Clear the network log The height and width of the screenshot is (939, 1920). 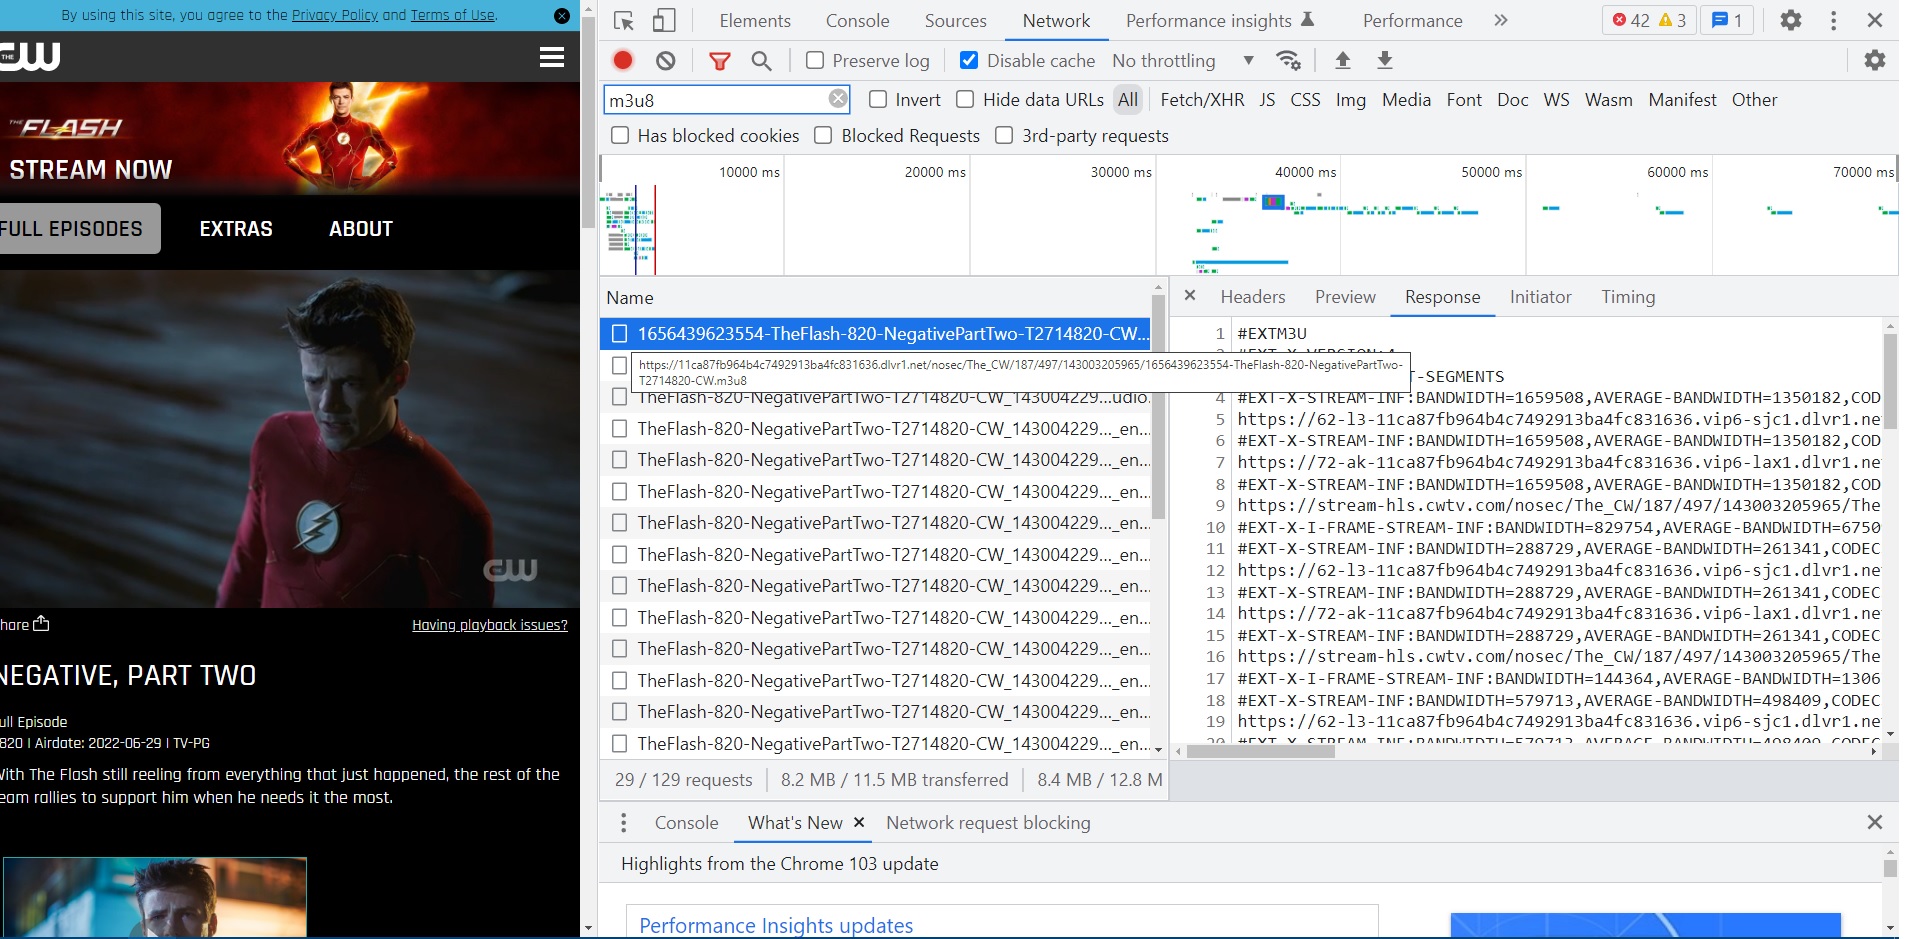[666, 61]
